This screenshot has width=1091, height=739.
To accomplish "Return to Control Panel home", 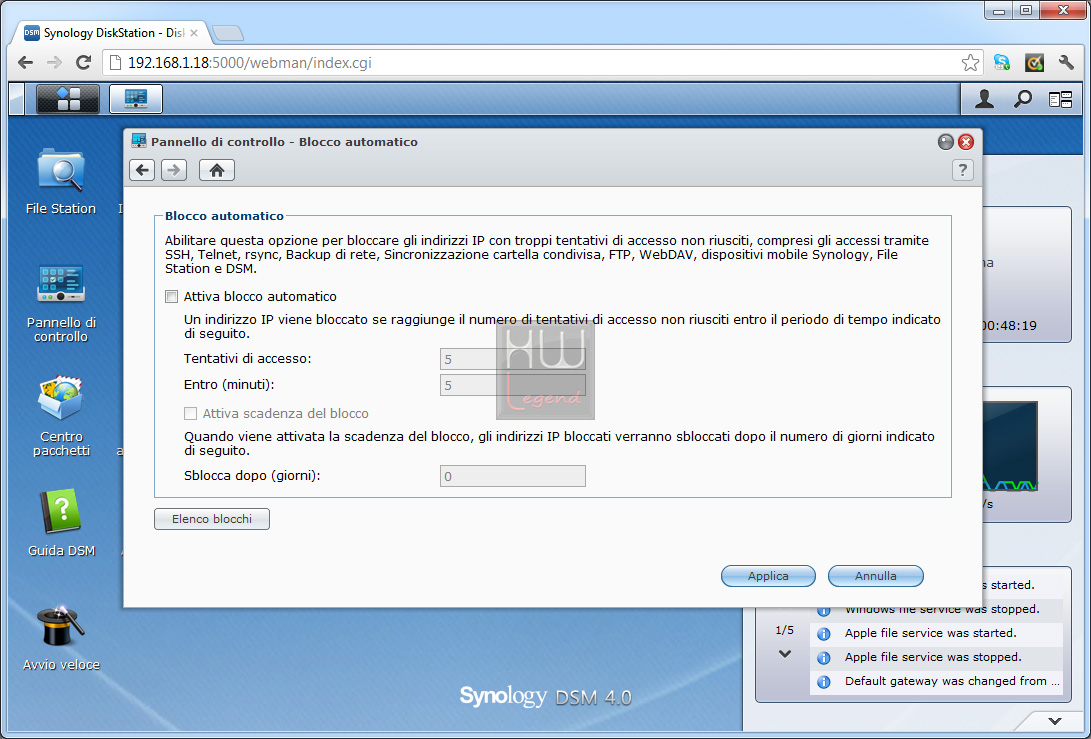I will 217,170.
